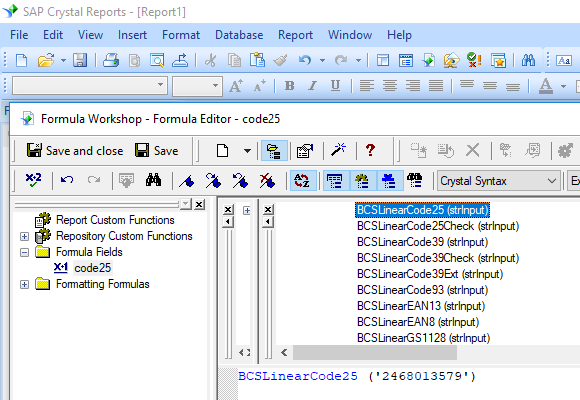Open the Edit menu
The height and width of the screenshot is (400, 580).
pos(53,35)
